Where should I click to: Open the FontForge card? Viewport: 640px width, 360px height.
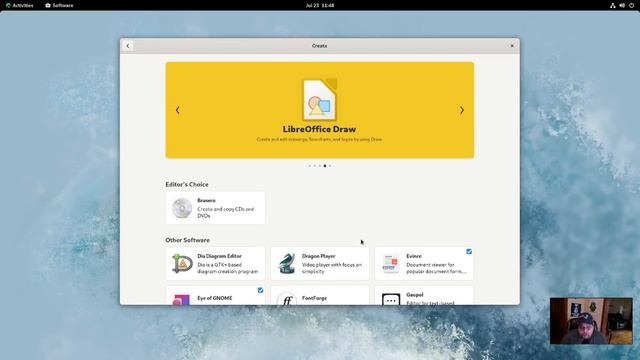[x=320, y=295]
